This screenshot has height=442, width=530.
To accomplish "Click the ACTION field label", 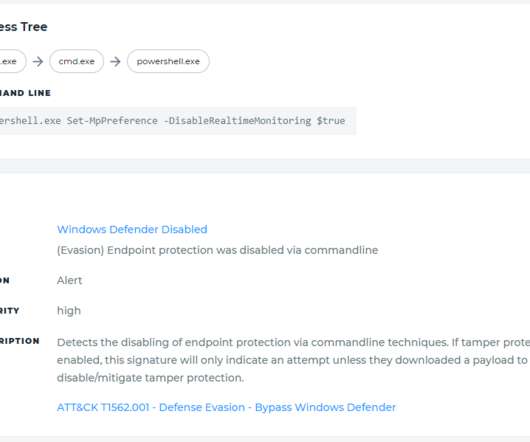I will [x=5, y=280].
